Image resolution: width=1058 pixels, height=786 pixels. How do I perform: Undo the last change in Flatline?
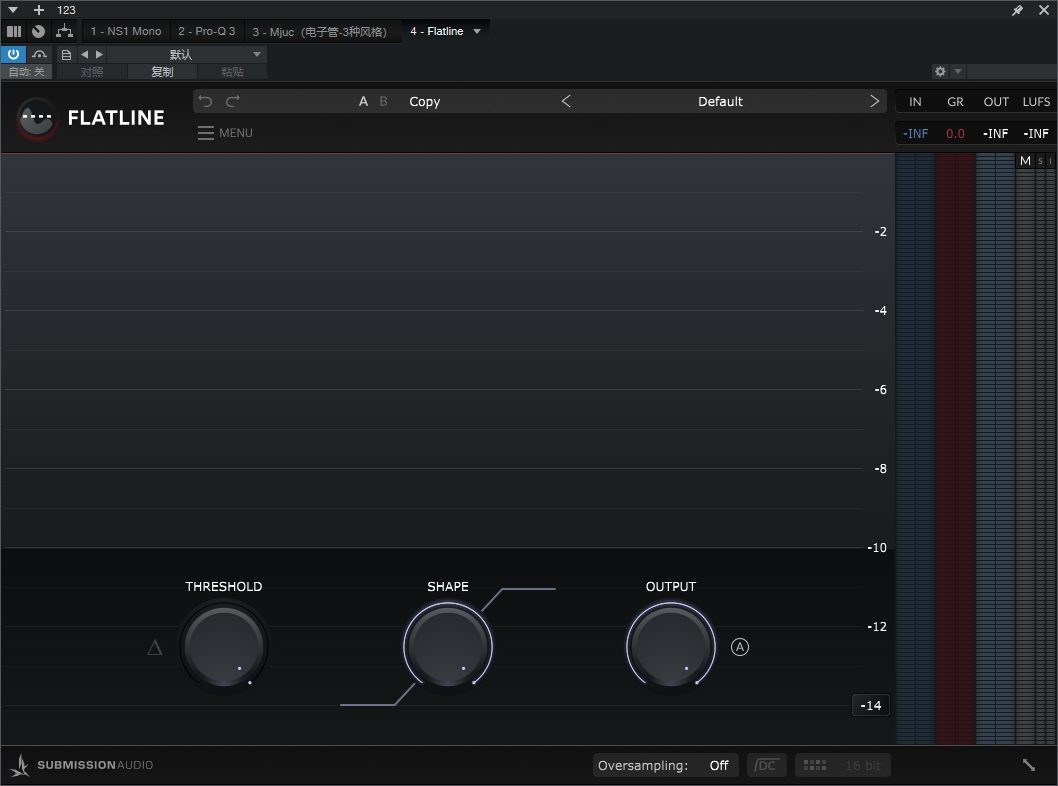click(x=205, y=101)
